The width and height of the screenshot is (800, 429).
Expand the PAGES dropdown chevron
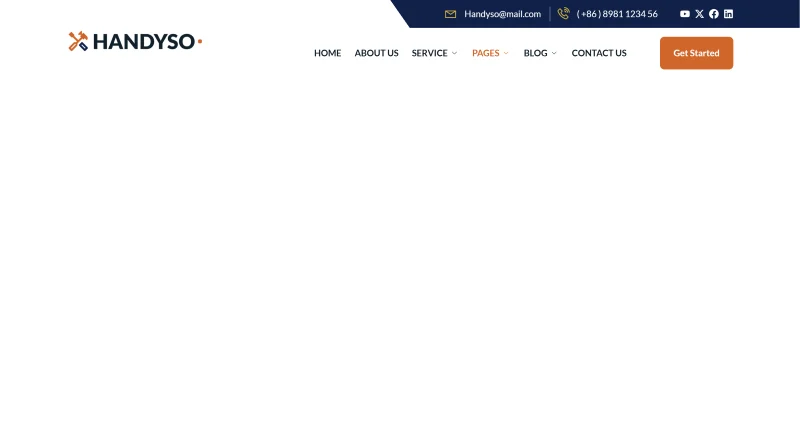click(506, 53)
